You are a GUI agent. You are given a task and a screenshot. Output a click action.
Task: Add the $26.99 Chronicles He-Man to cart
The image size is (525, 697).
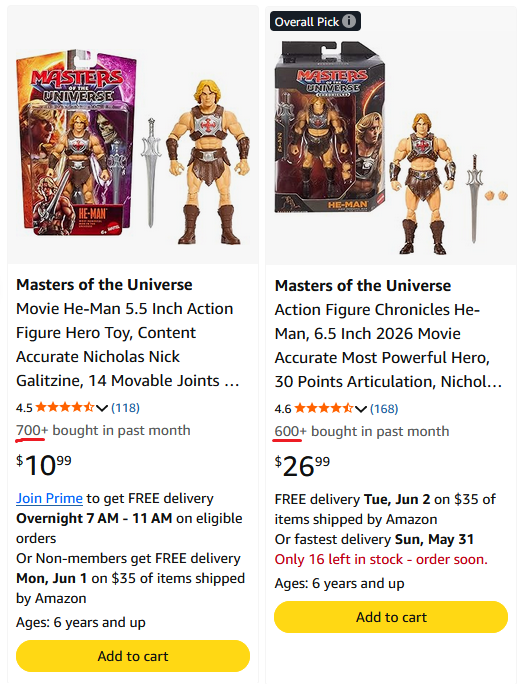coord(391,617)
